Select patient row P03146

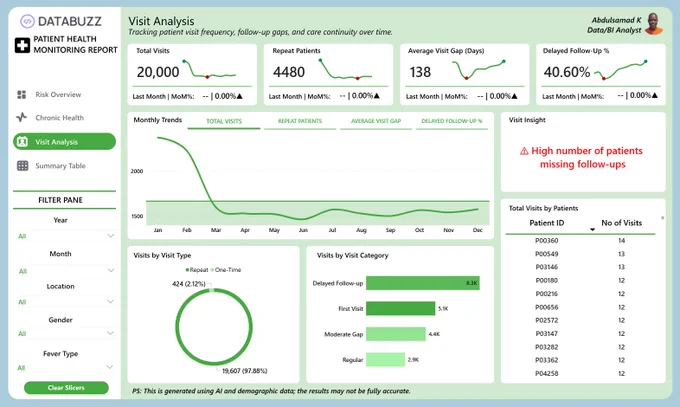[x=580, y=267]
